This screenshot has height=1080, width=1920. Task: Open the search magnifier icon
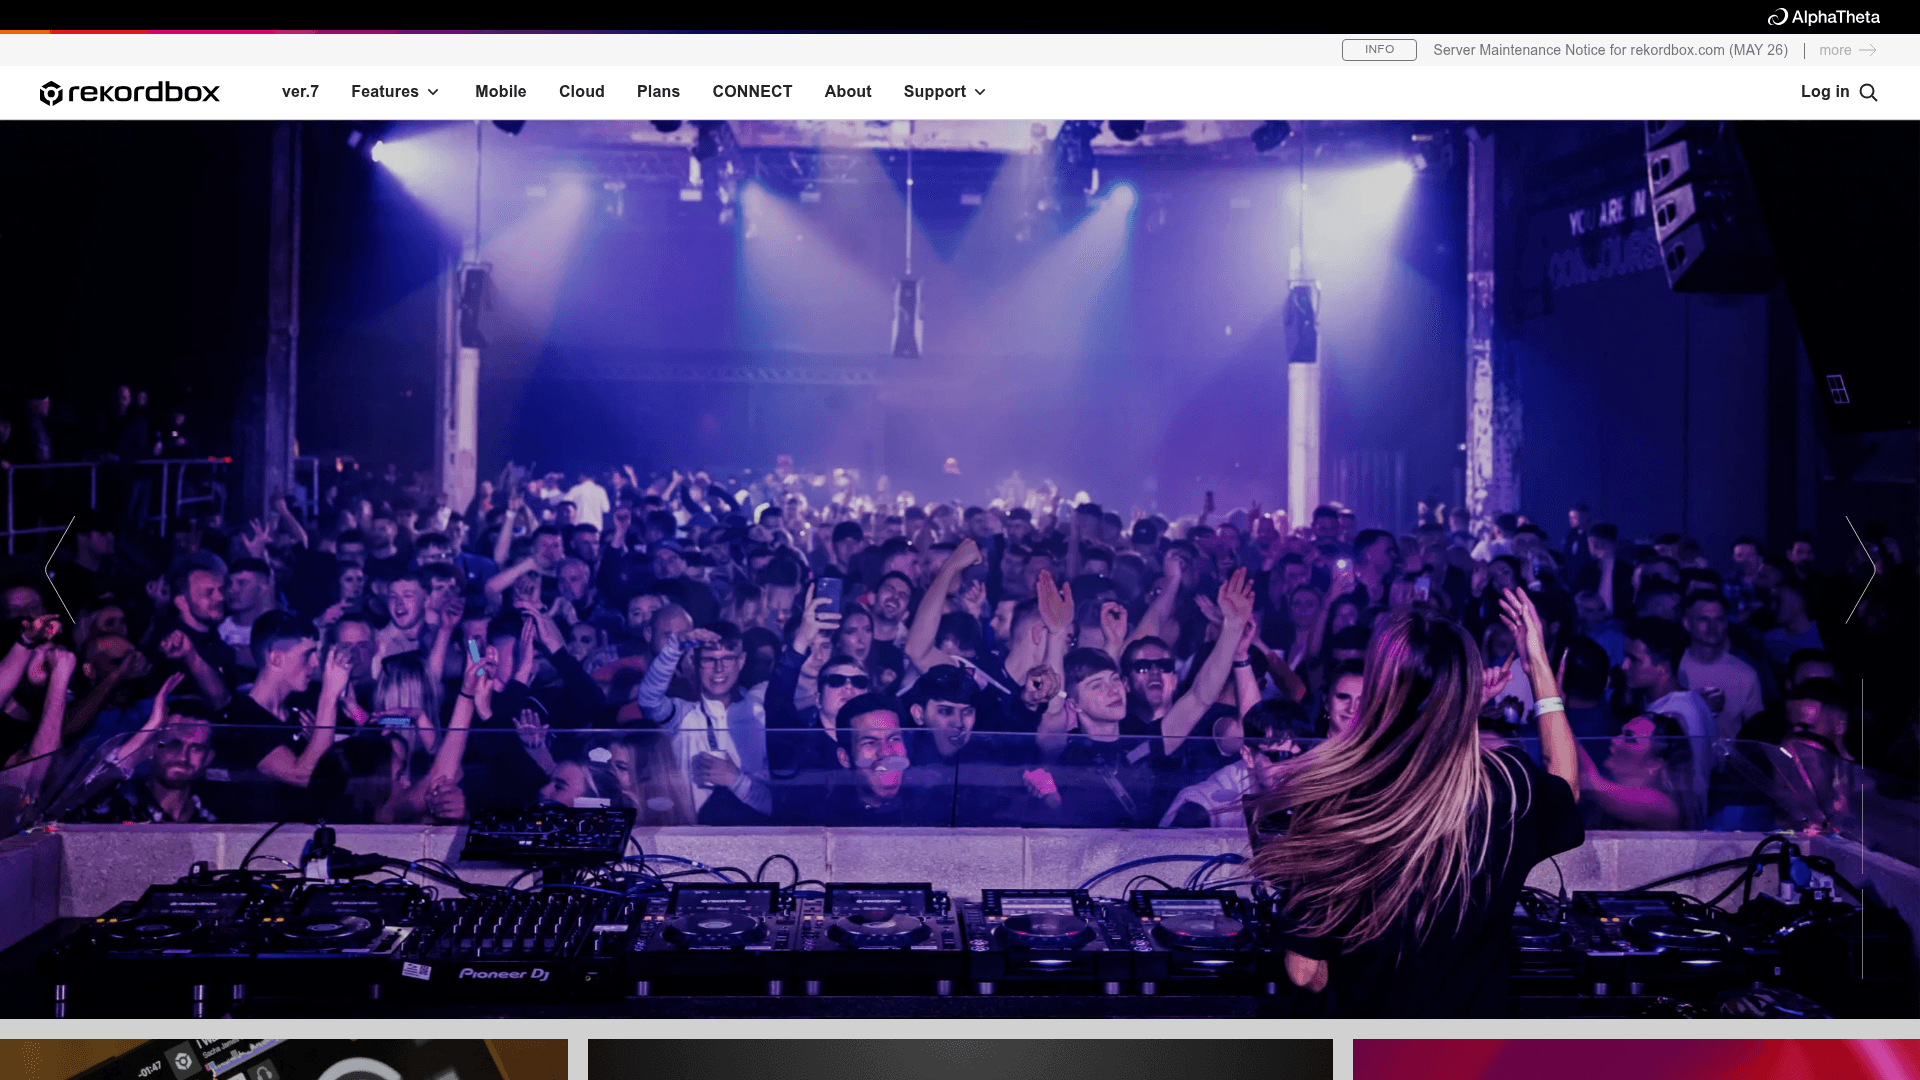point(1868,93)
